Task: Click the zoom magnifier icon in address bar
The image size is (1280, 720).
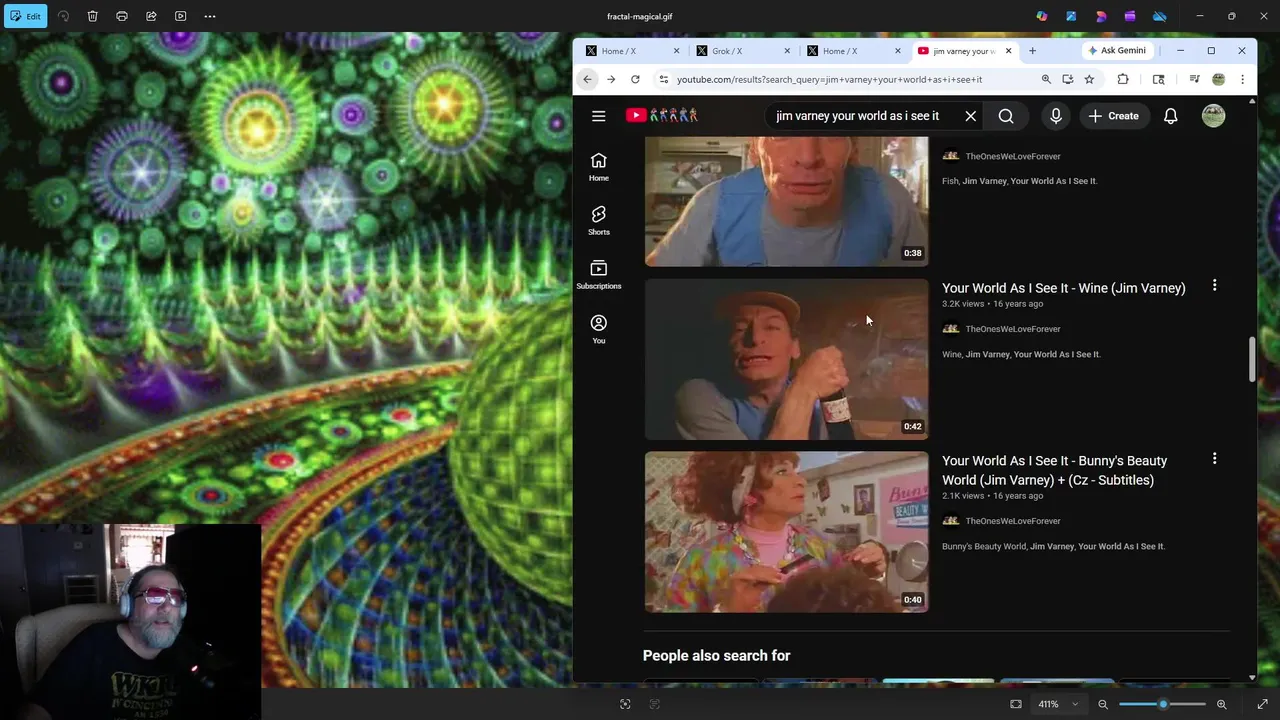Action: [1046, 79]
